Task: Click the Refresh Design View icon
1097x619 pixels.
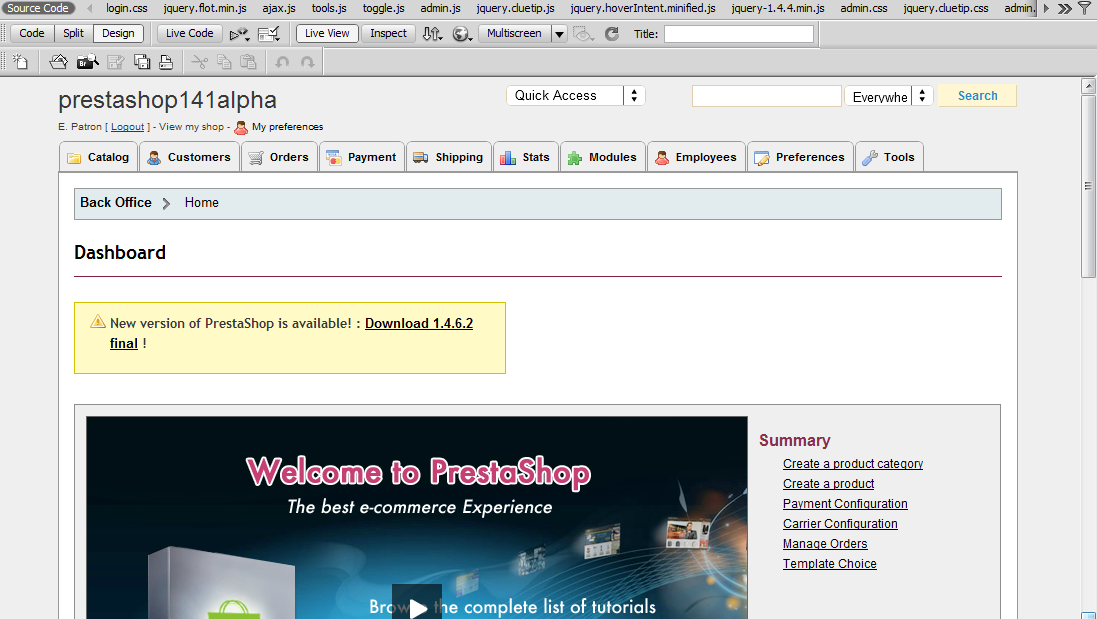Action: [x=611, y=34]
